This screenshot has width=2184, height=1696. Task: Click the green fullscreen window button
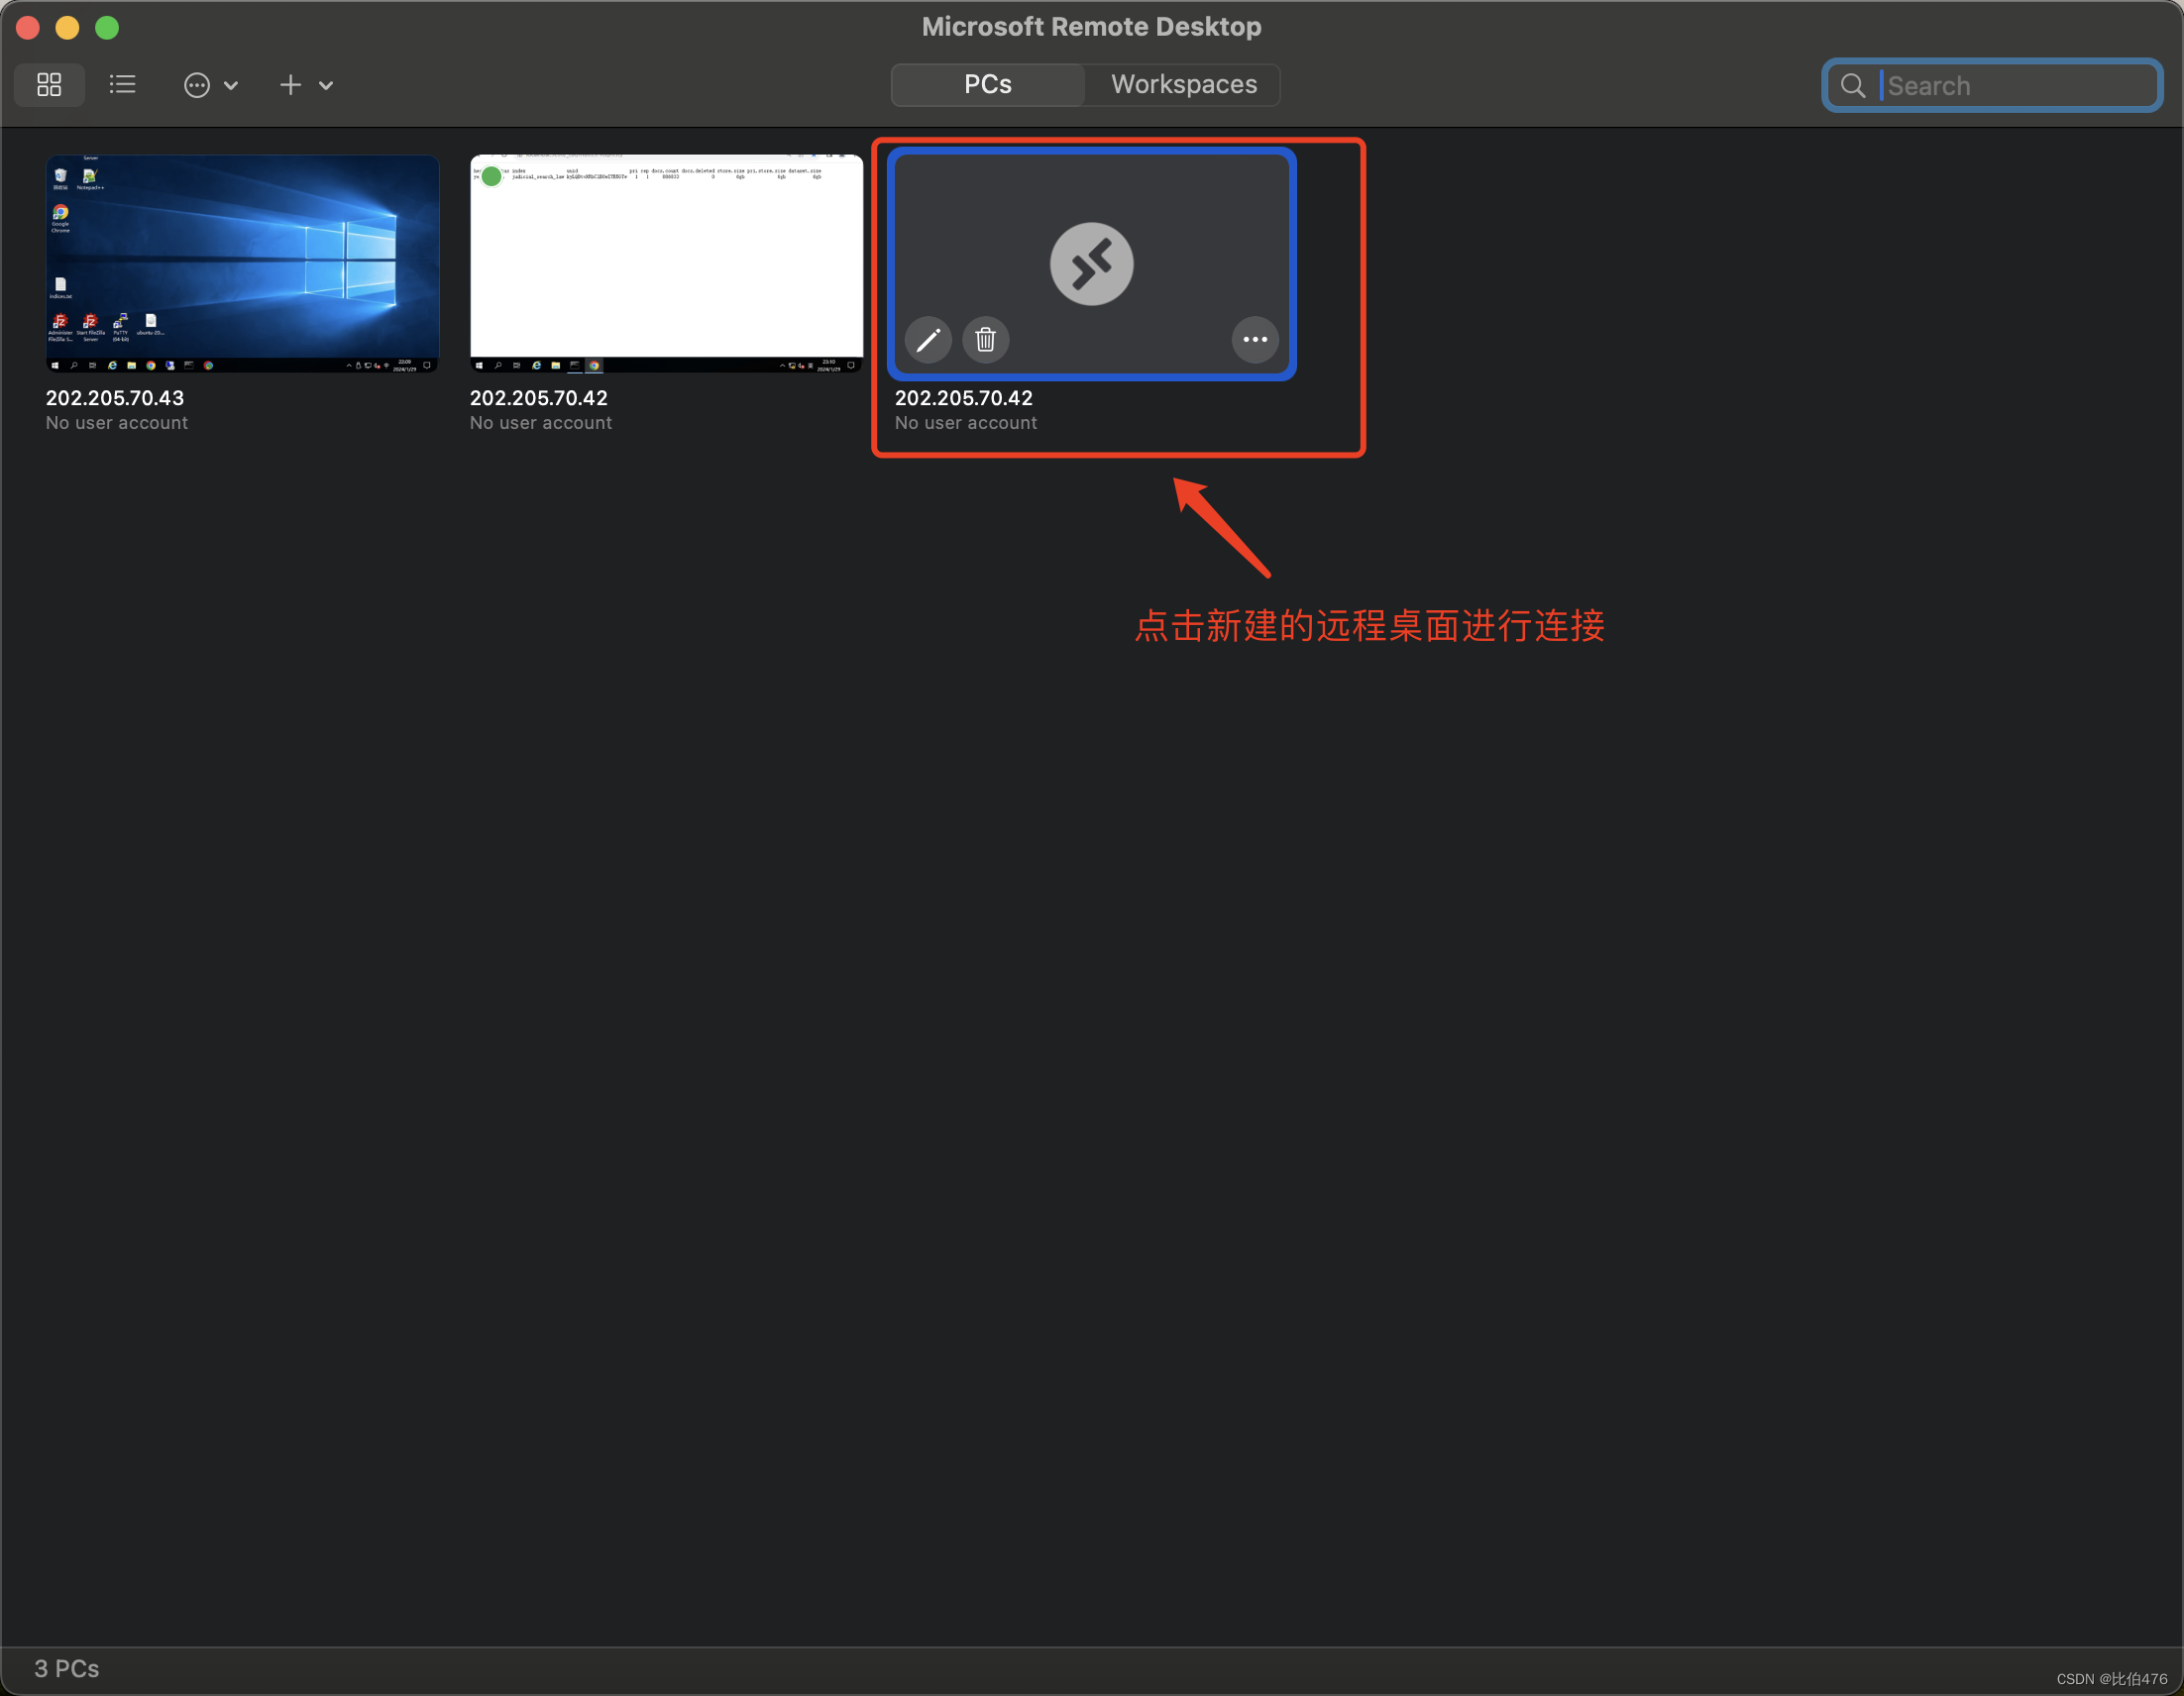107,28
